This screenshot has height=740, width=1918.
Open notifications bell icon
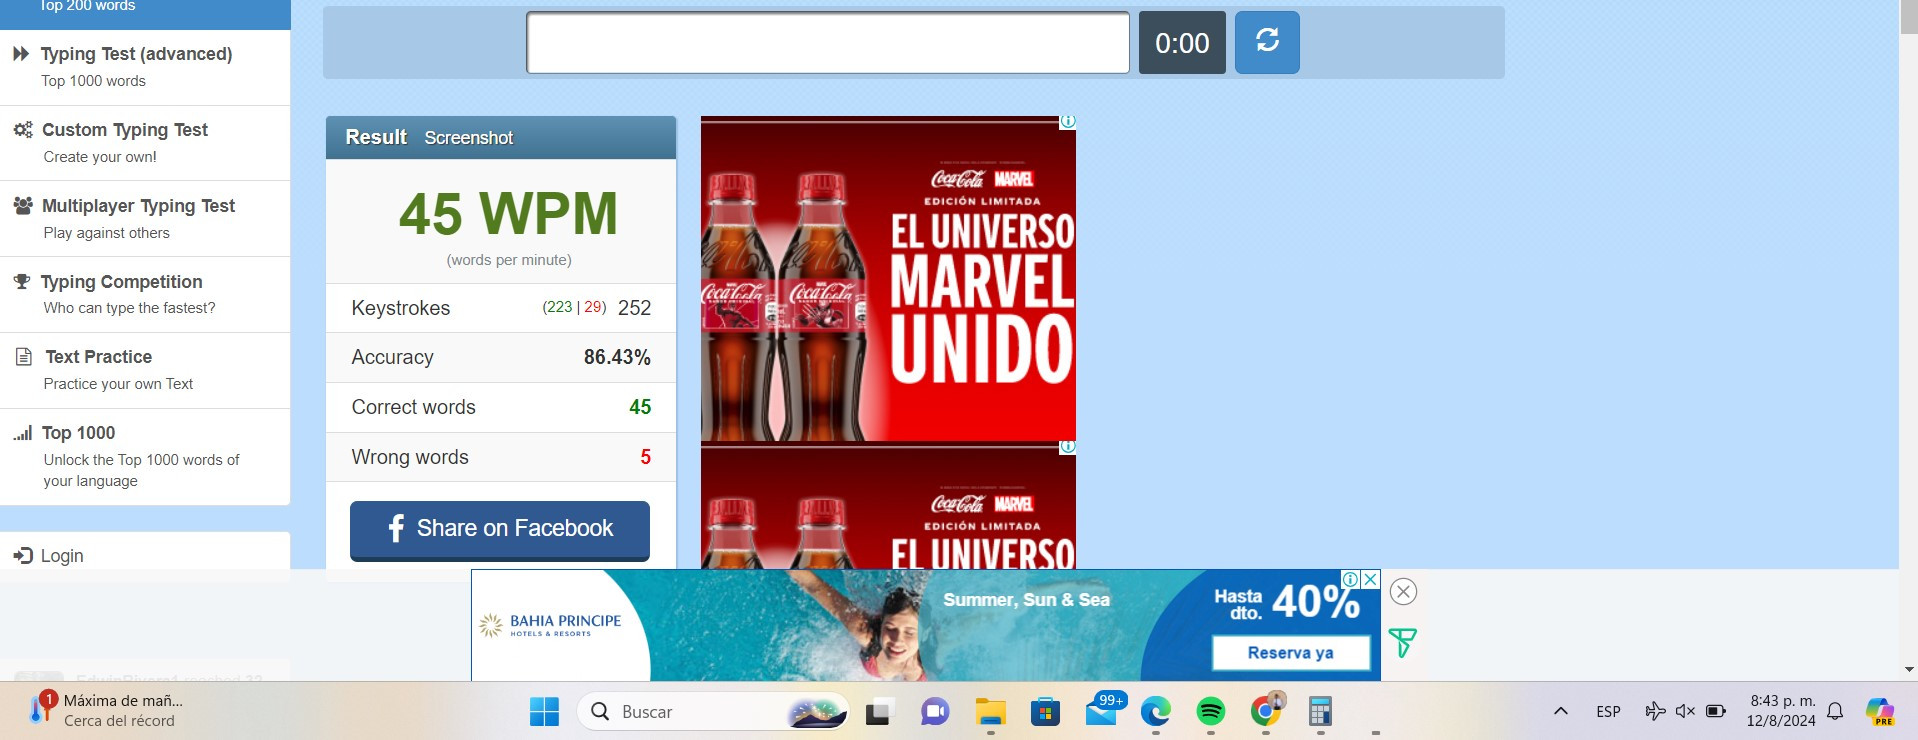click(x=1835, y=712)
